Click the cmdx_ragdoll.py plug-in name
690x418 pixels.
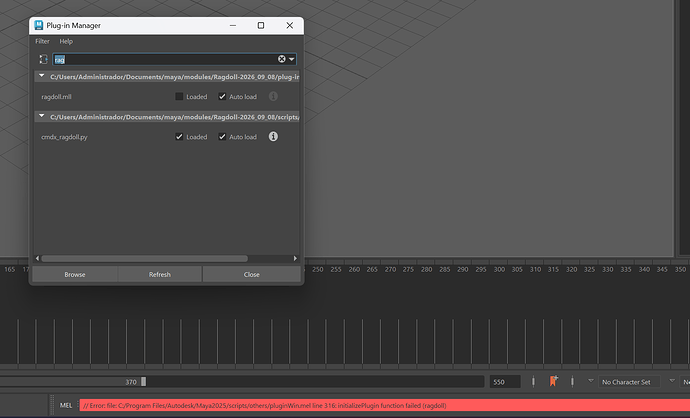tap(64, 137)
